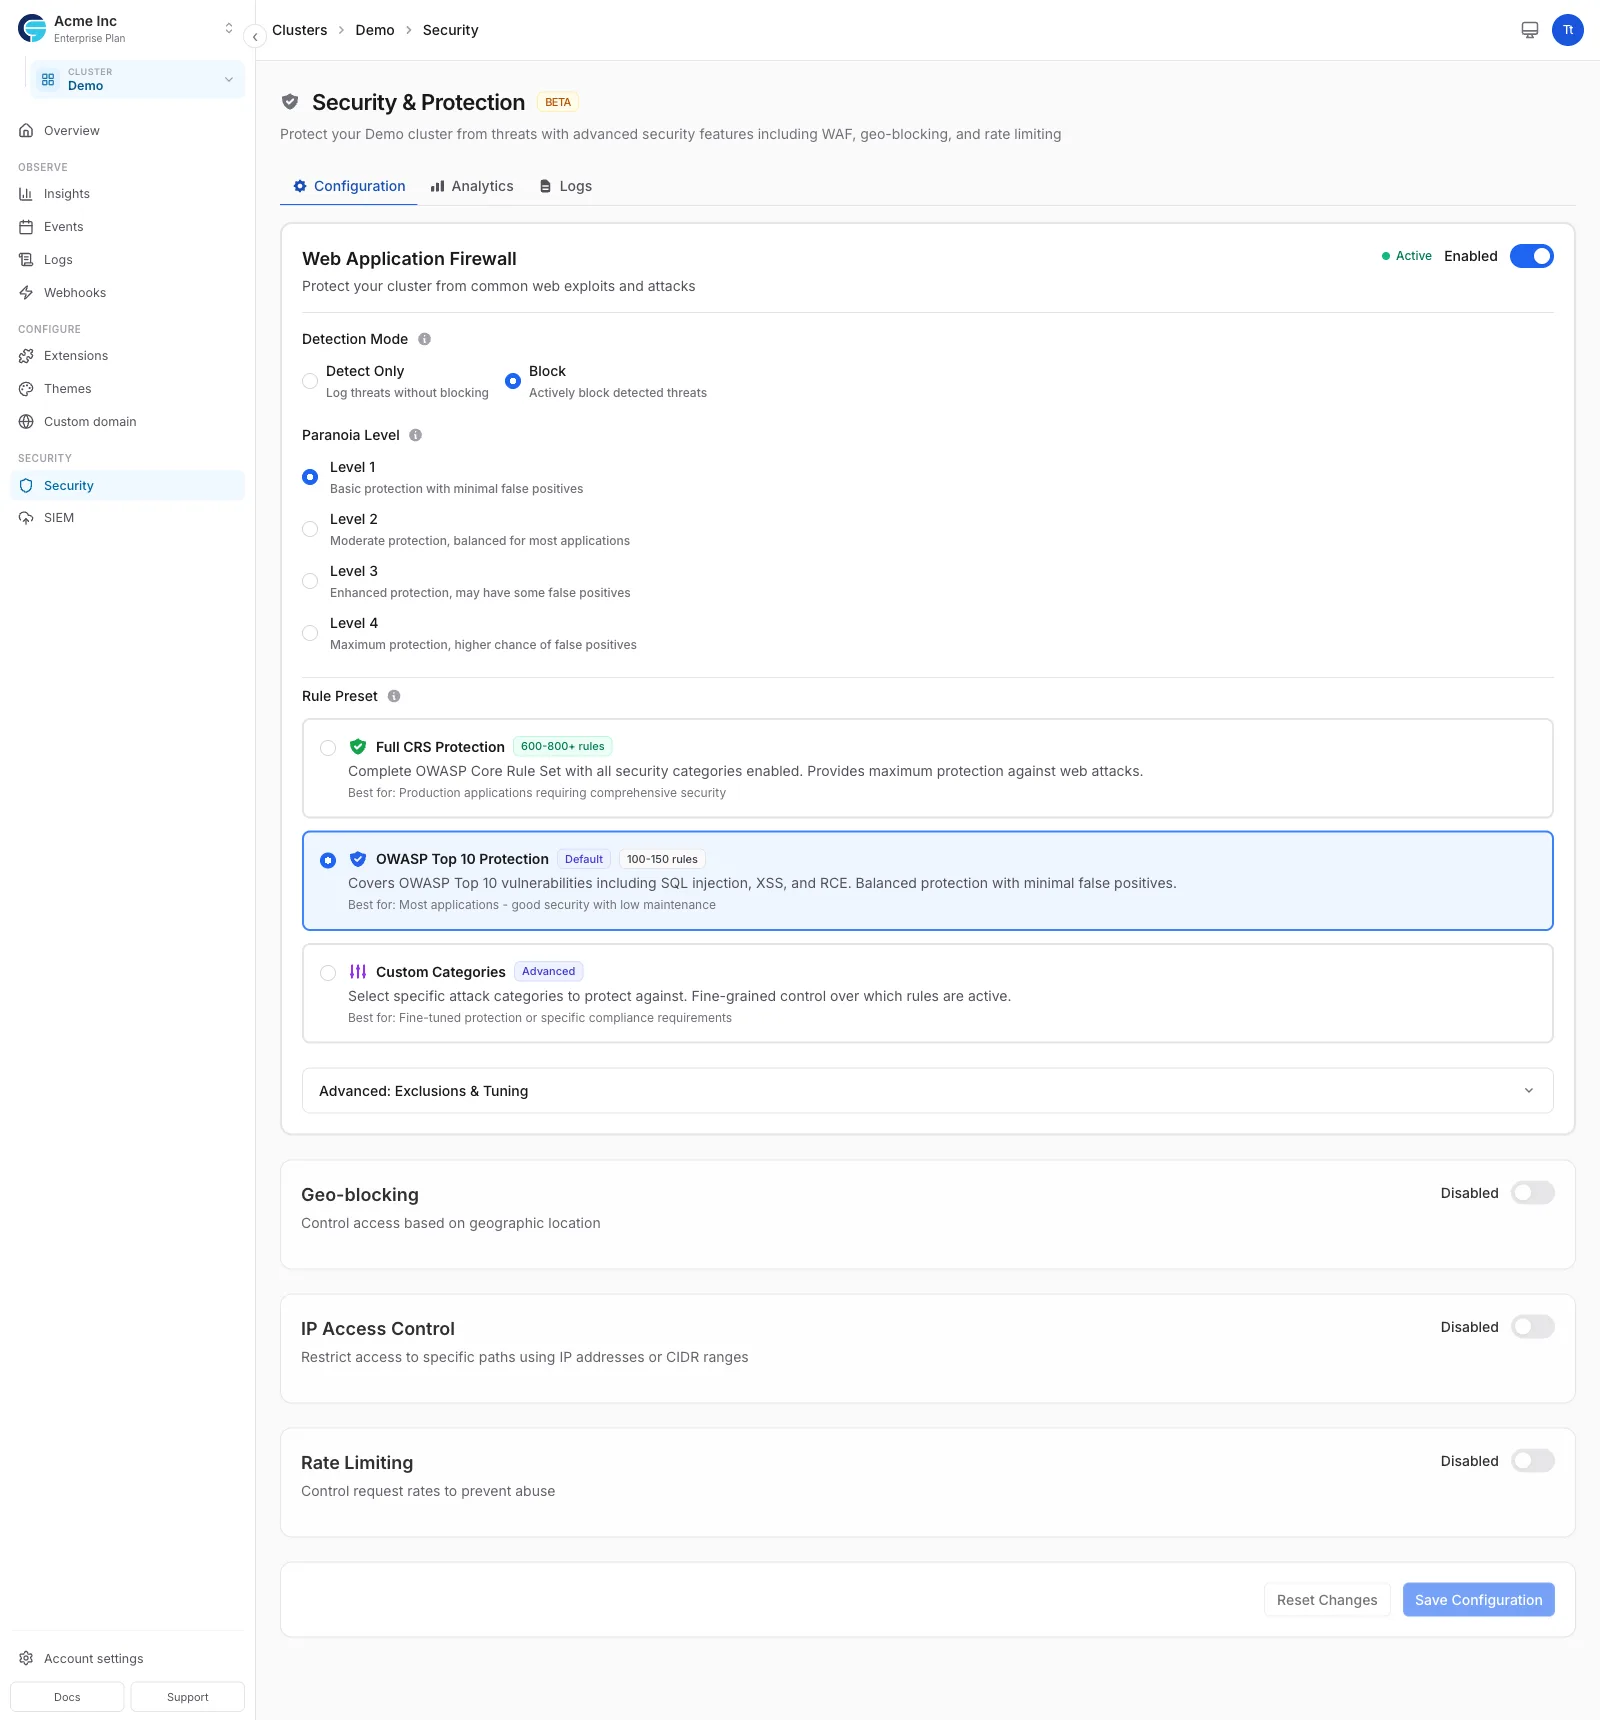Click the Reset Changes button
The width and height of the screenshot is (1600, 1720).
click(1327, 1600)
